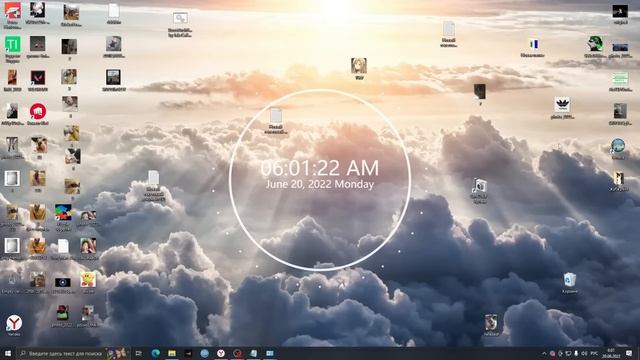Select the yellow Pikachu-like image icon
This screenshot has width=640, height=360.
88,282
